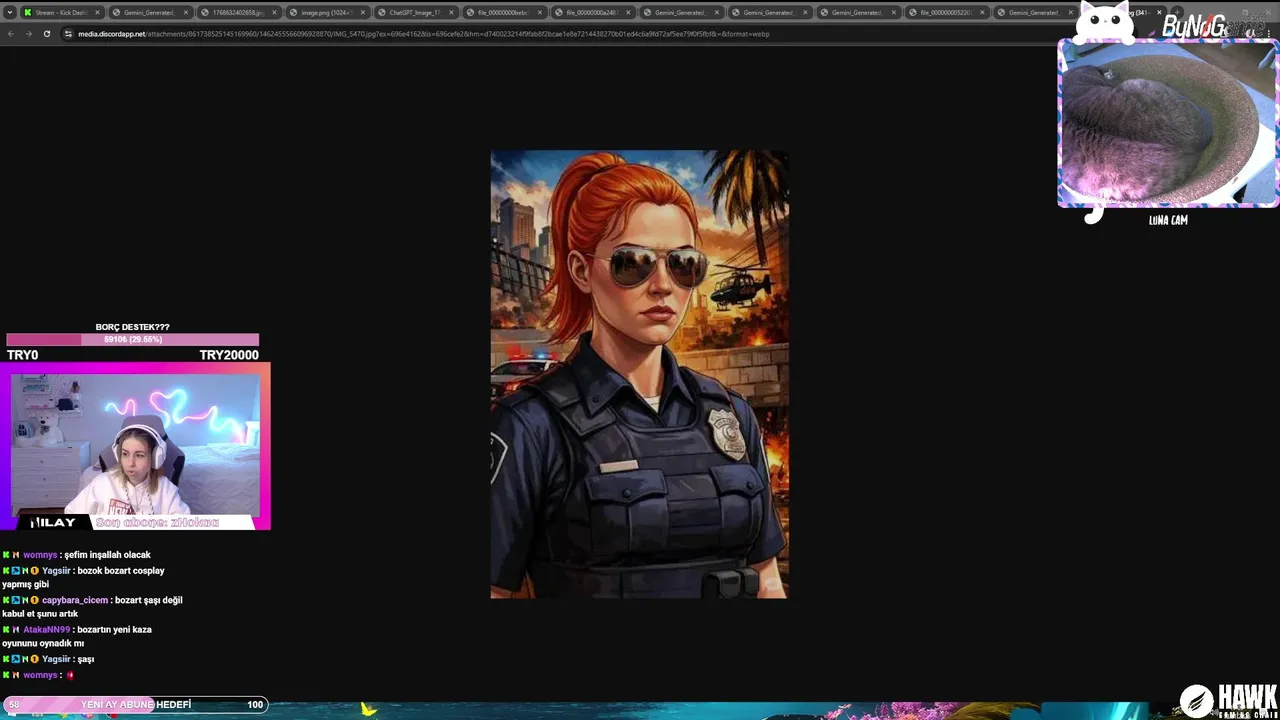Open a new tab with the plus button
This screenshot has height=720, width=1280.
(x=1177, y=12)
